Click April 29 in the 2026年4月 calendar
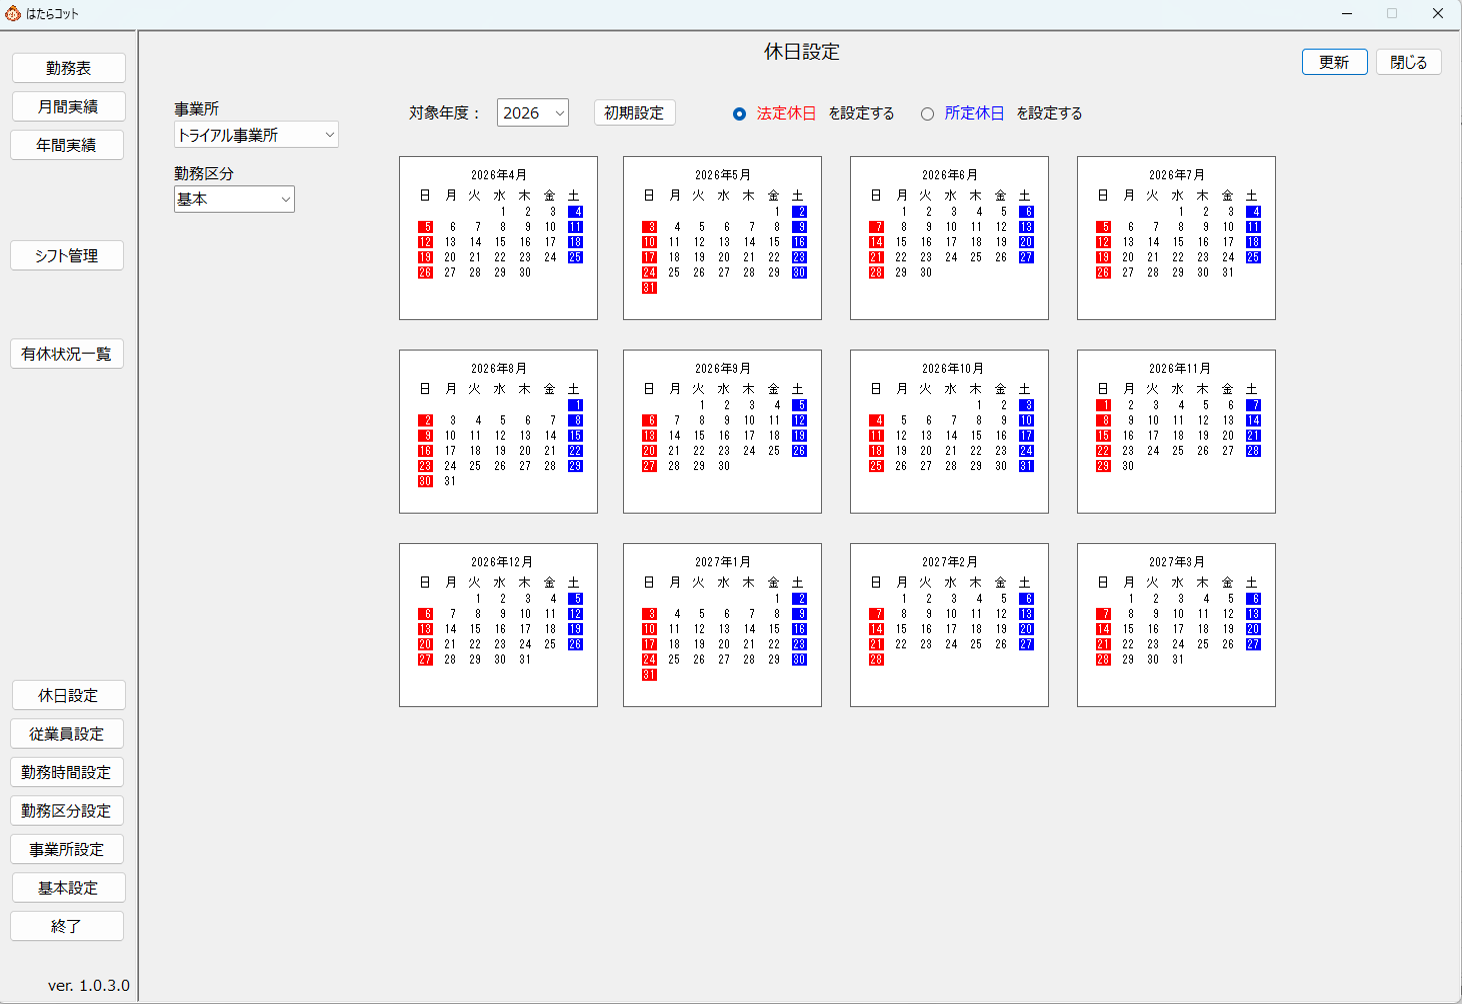1462x1004 pixels. [500, 273]
